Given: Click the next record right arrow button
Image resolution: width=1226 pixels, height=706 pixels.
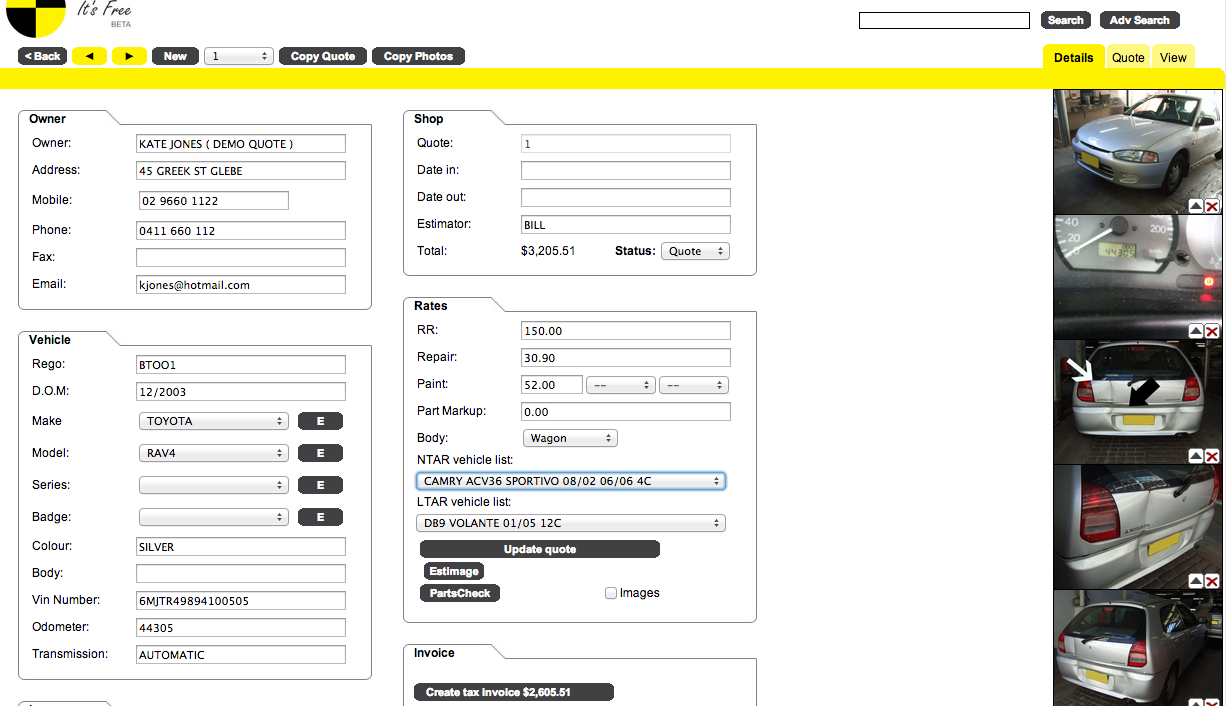Looking at the screenshot, I should click(x=129, y=56).
